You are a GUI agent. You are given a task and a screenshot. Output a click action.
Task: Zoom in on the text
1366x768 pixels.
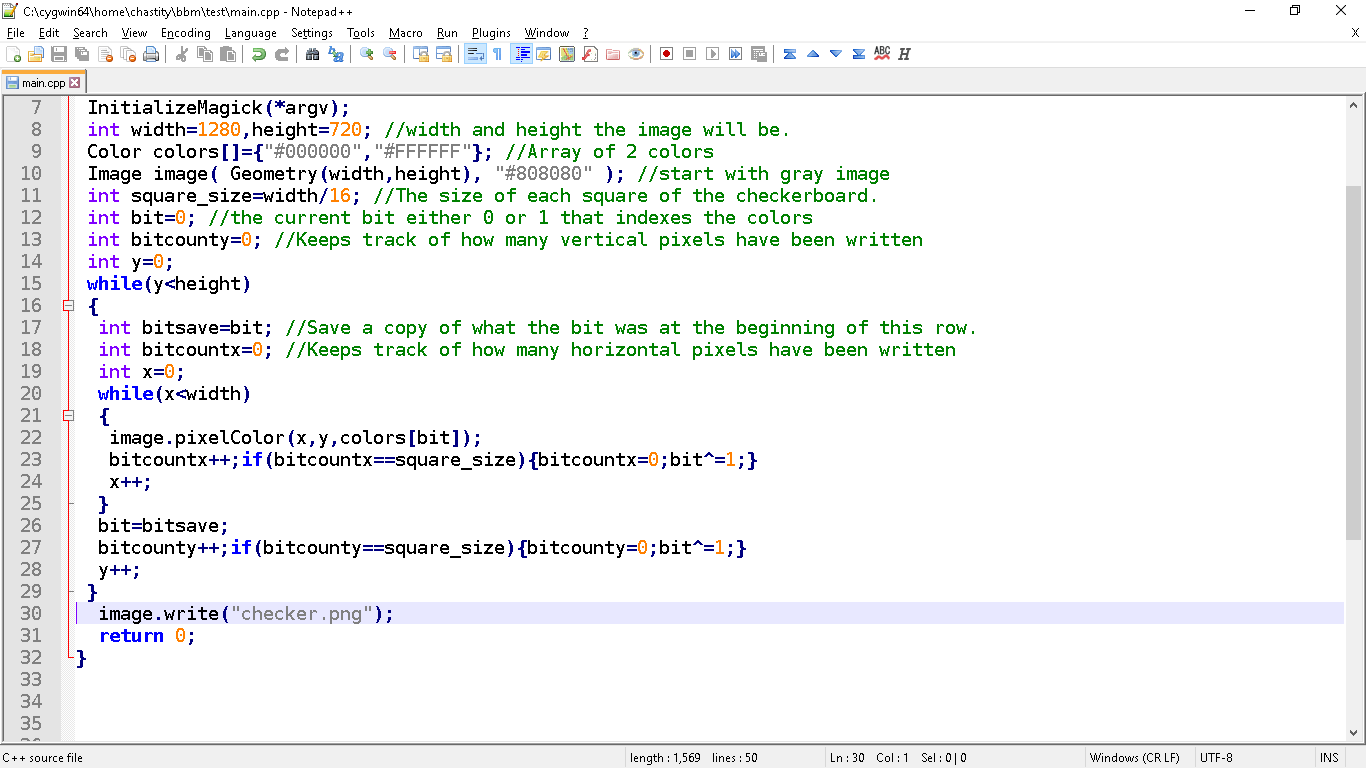click(366, 54)
